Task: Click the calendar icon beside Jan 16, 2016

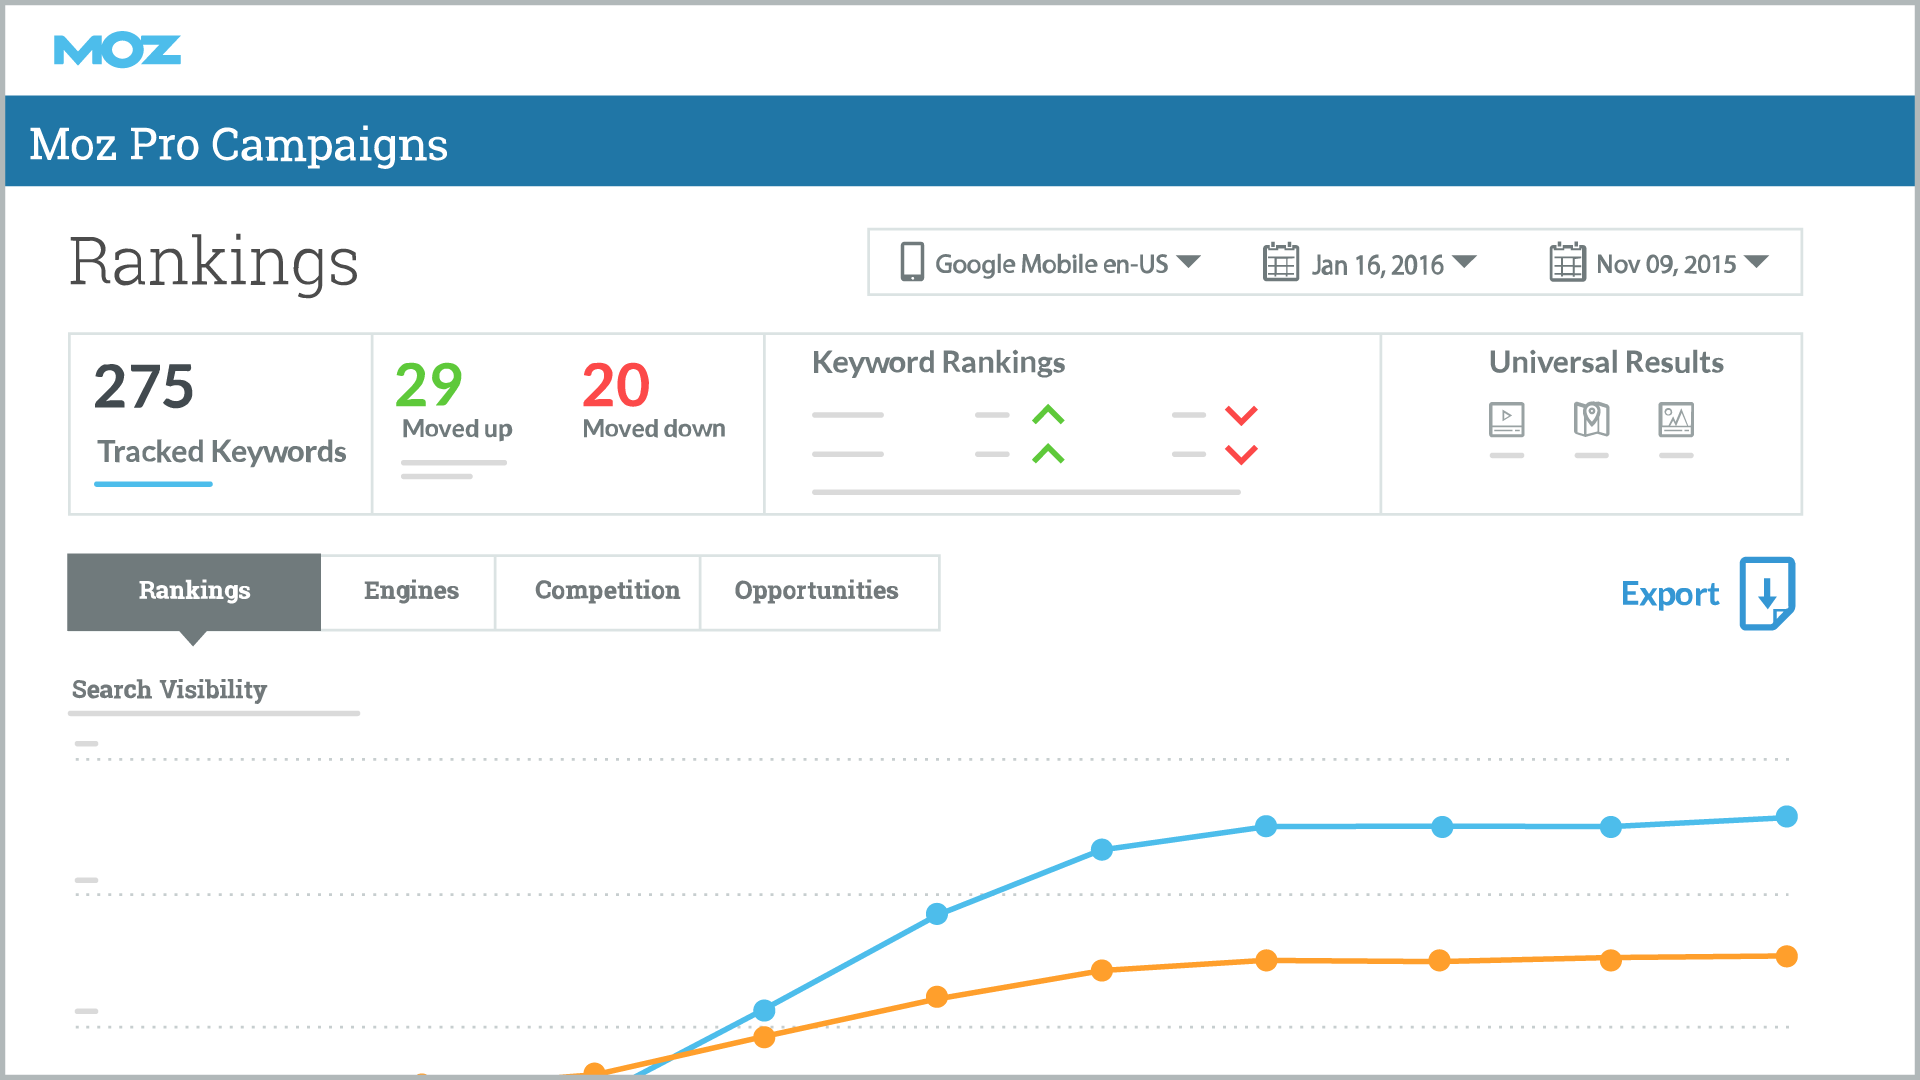Action: pos(1280,262)
